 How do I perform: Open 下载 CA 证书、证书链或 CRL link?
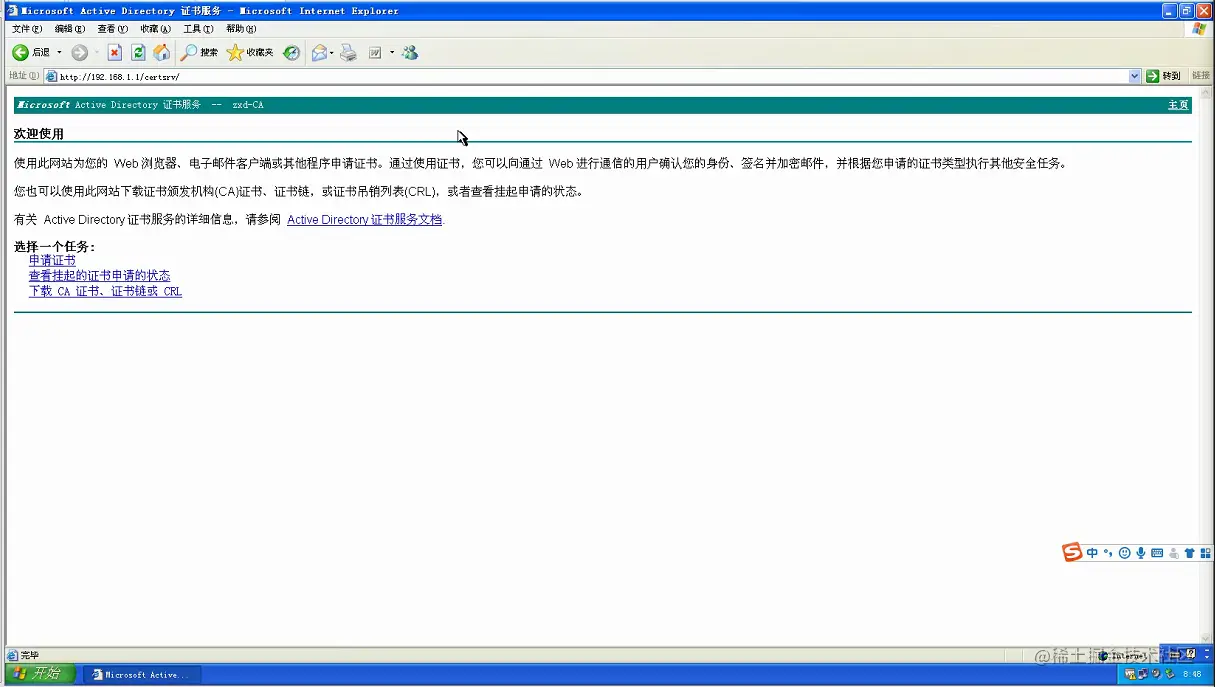(105, 292)
